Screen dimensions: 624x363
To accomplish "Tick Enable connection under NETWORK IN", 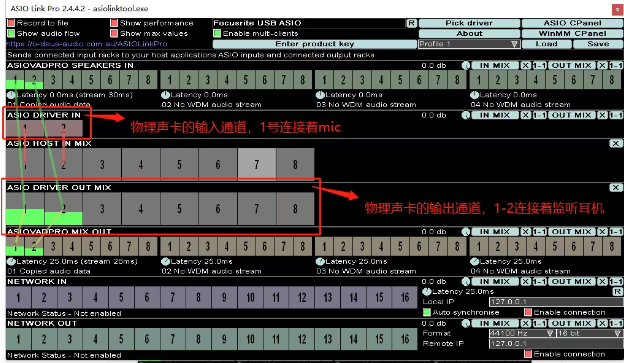I will point(528,312).
